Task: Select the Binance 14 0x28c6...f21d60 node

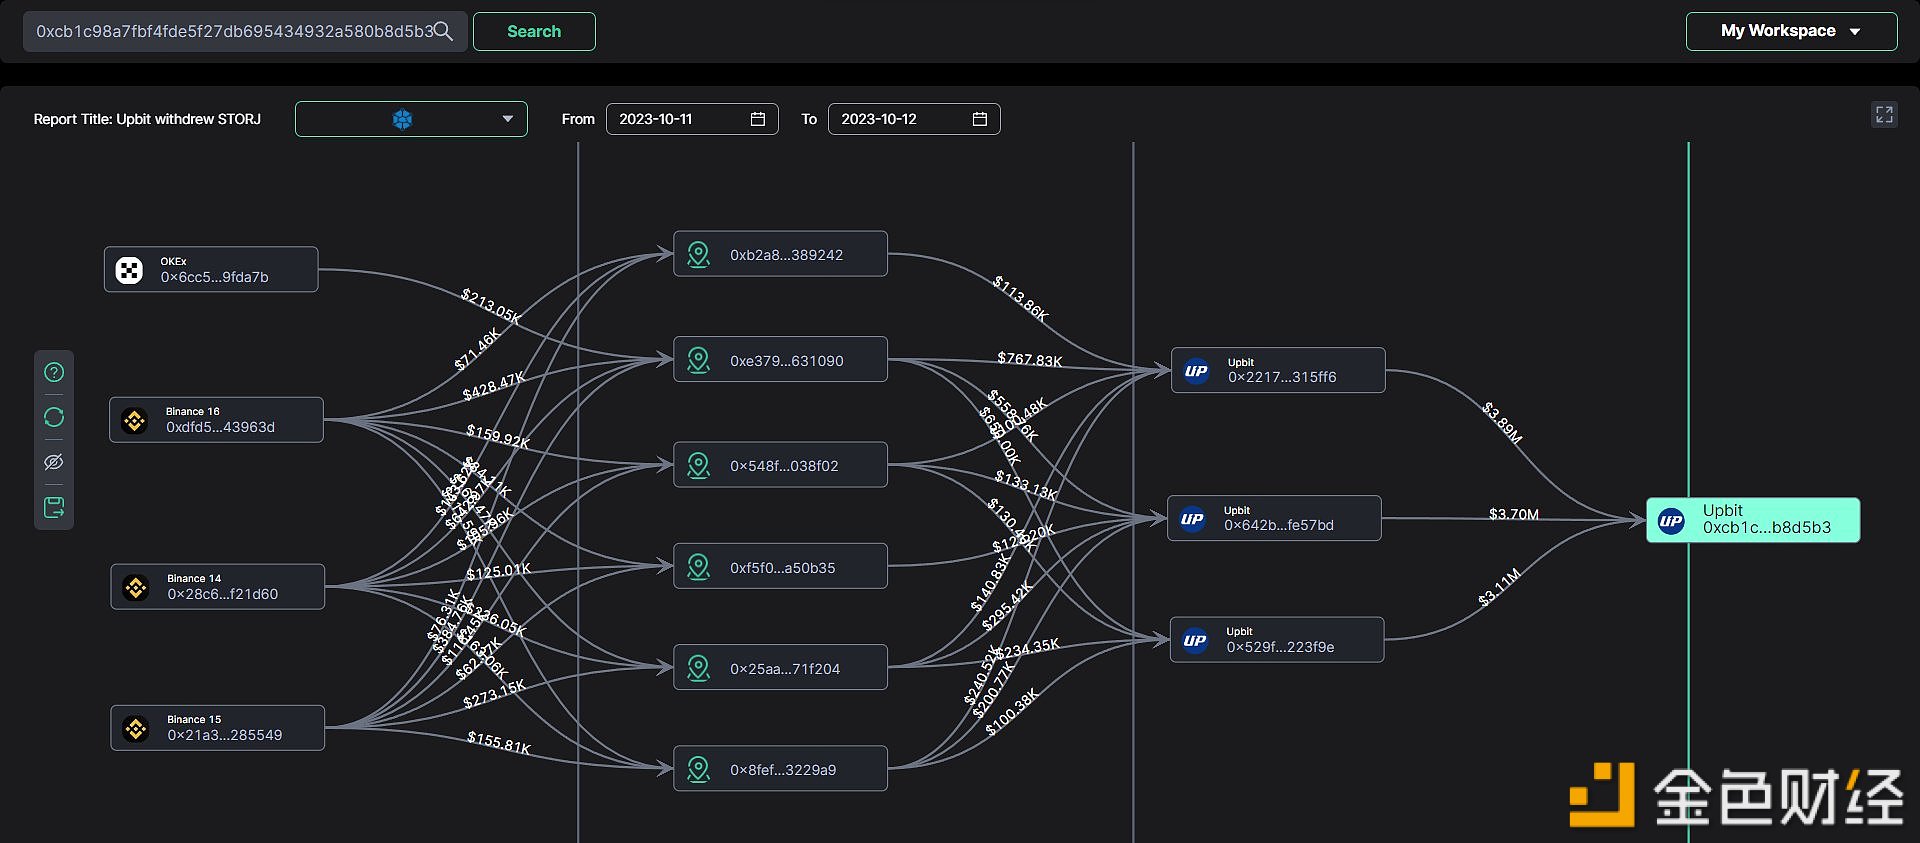Action: click(x=217, y=587)
